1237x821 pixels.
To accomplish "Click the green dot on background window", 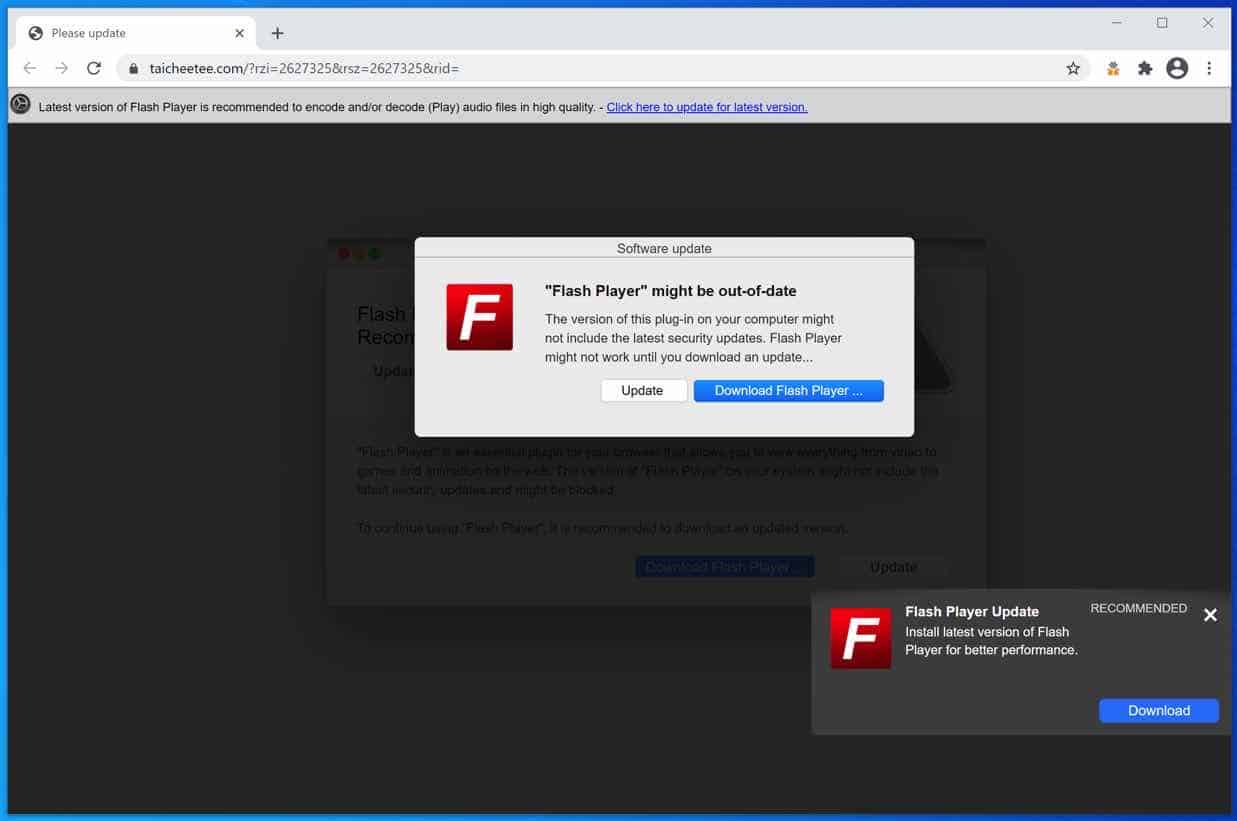I will click(375, 254).
